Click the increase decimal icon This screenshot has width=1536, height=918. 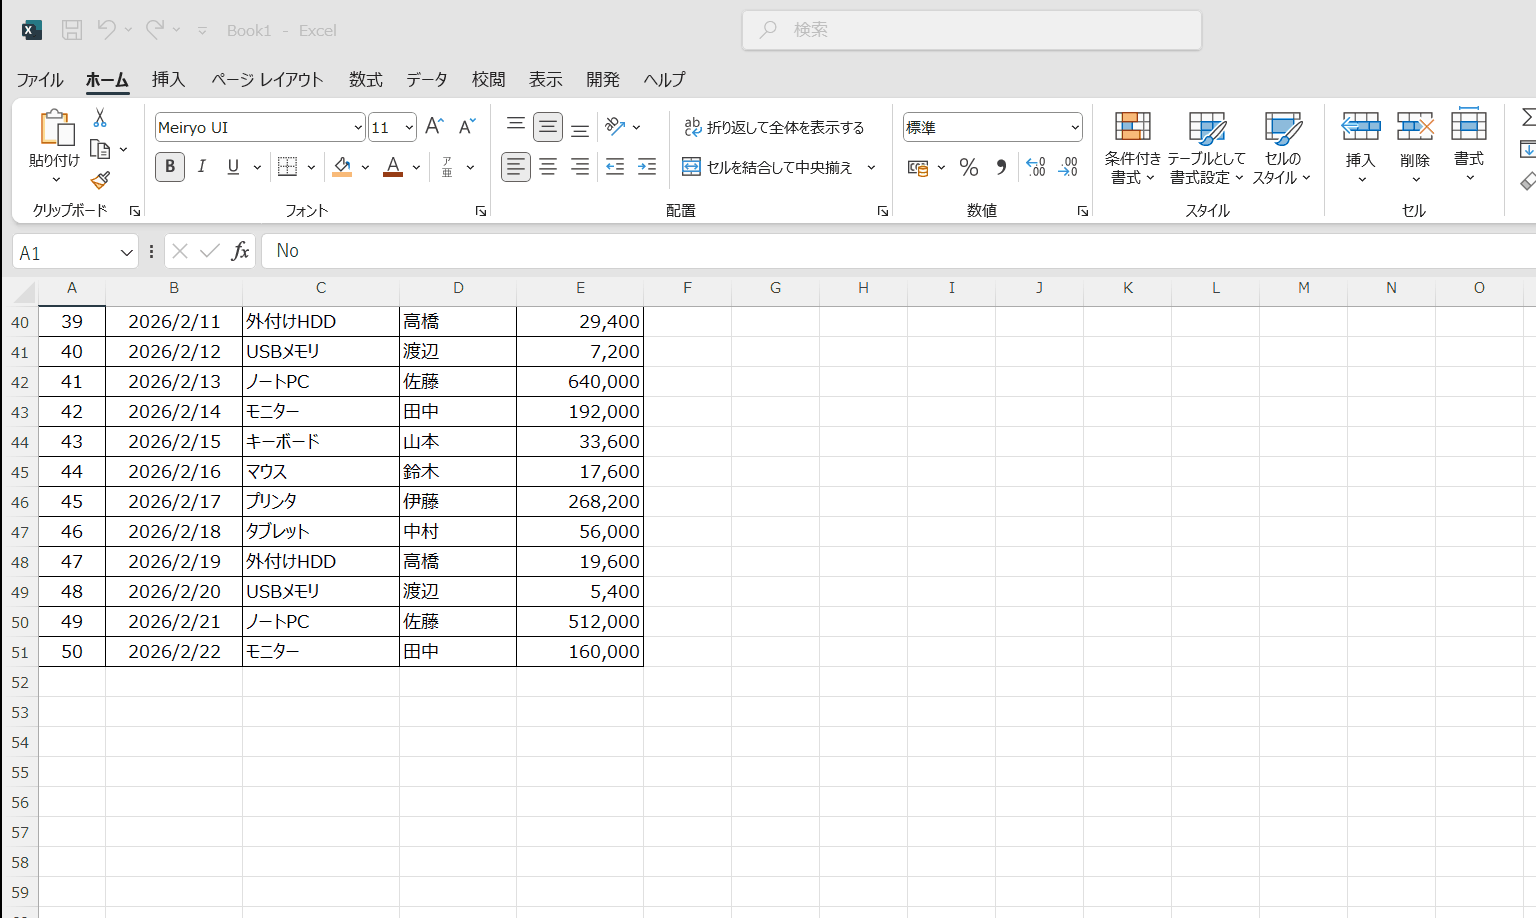click(x=1036, y=167)
